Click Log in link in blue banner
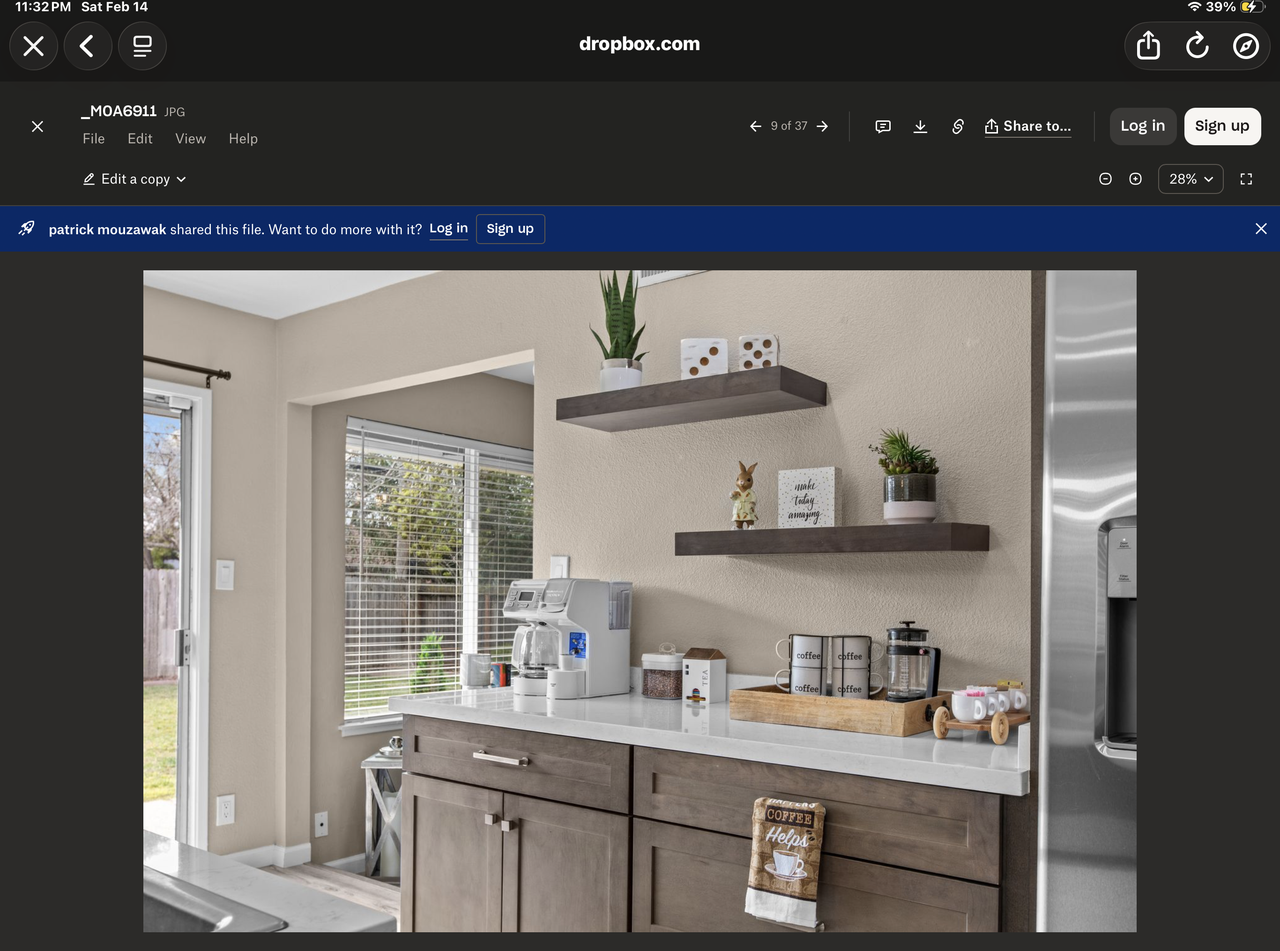 pos(448,229)
